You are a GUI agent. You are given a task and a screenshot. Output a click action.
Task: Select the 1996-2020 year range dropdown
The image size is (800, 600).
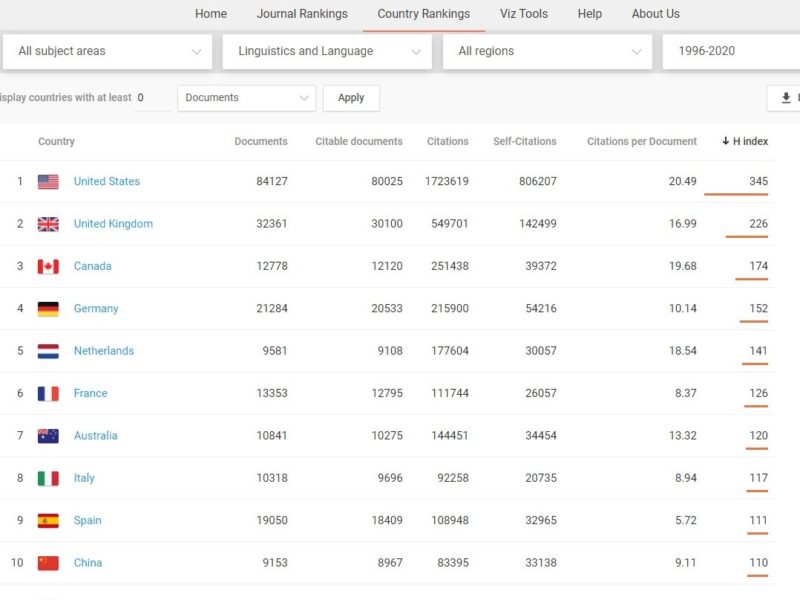(x=730, y=51)
